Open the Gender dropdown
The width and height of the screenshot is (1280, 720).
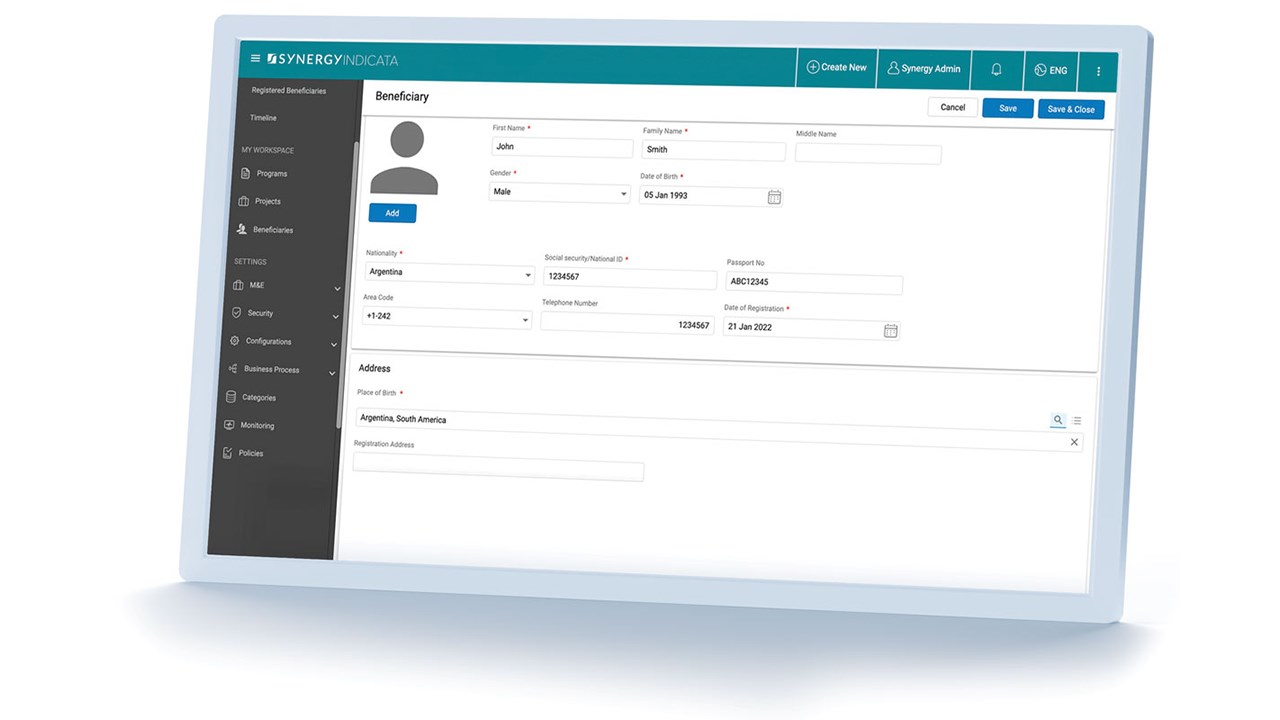coord(559,192)
